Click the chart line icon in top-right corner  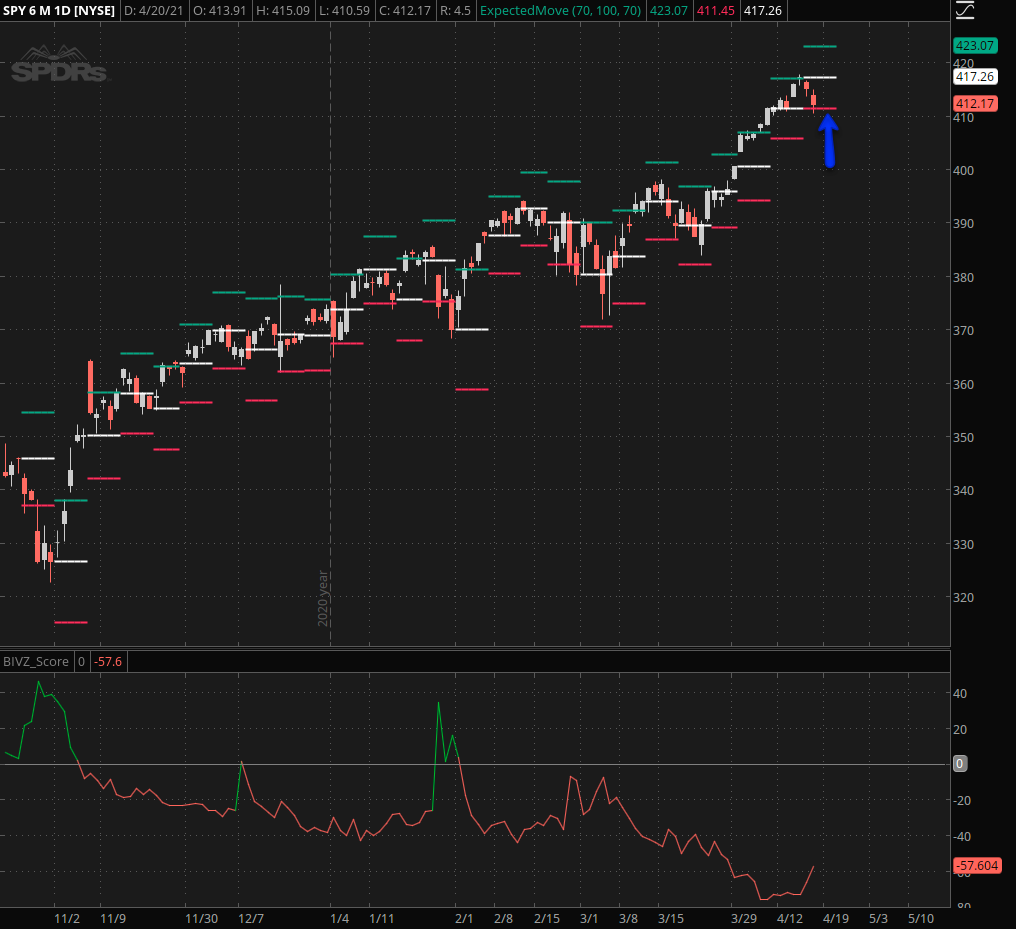coord(964,11)
